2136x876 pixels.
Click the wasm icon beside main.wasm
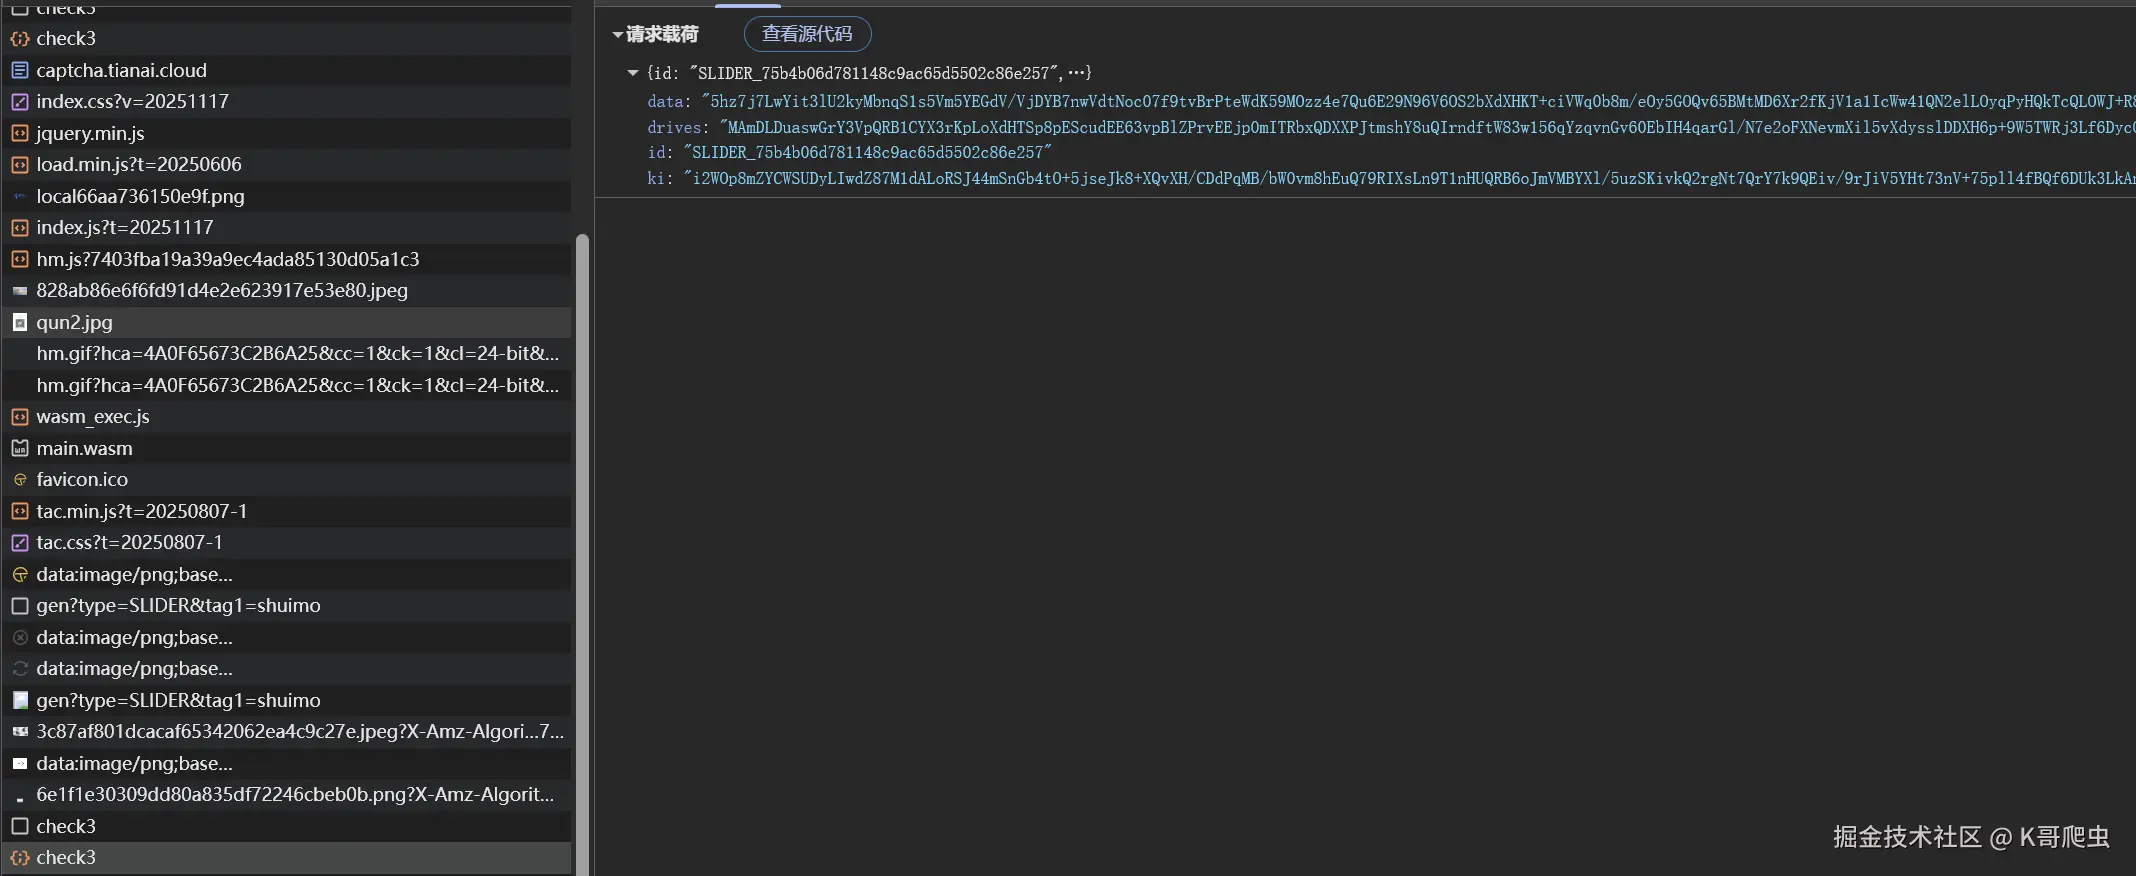coord(20,448)
